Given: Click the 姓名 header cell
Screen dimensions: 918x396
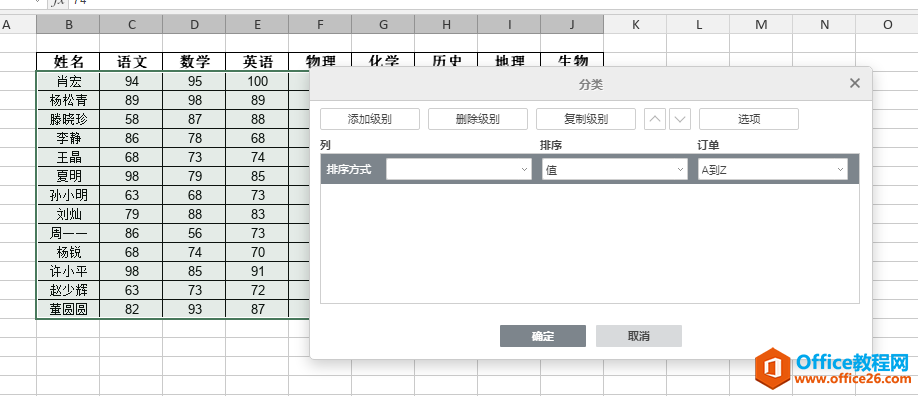Looking at the screenshot, I should [68, 62].
